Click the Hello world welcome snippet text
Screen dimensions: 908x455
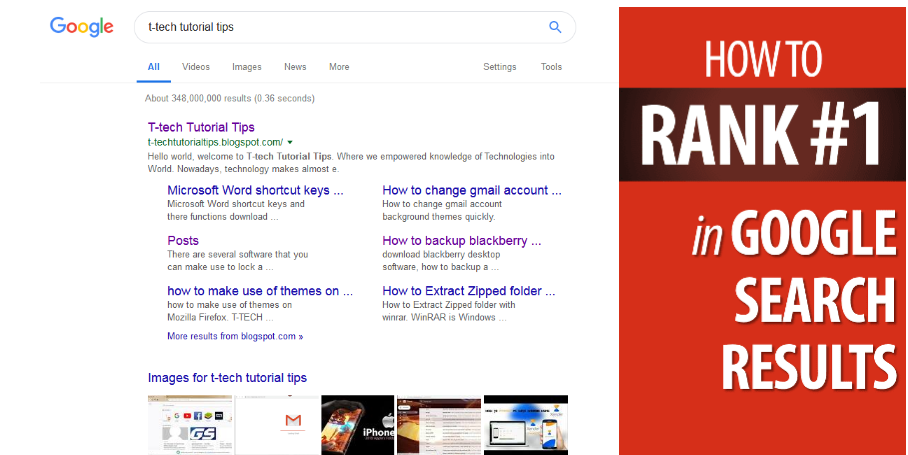351,163
